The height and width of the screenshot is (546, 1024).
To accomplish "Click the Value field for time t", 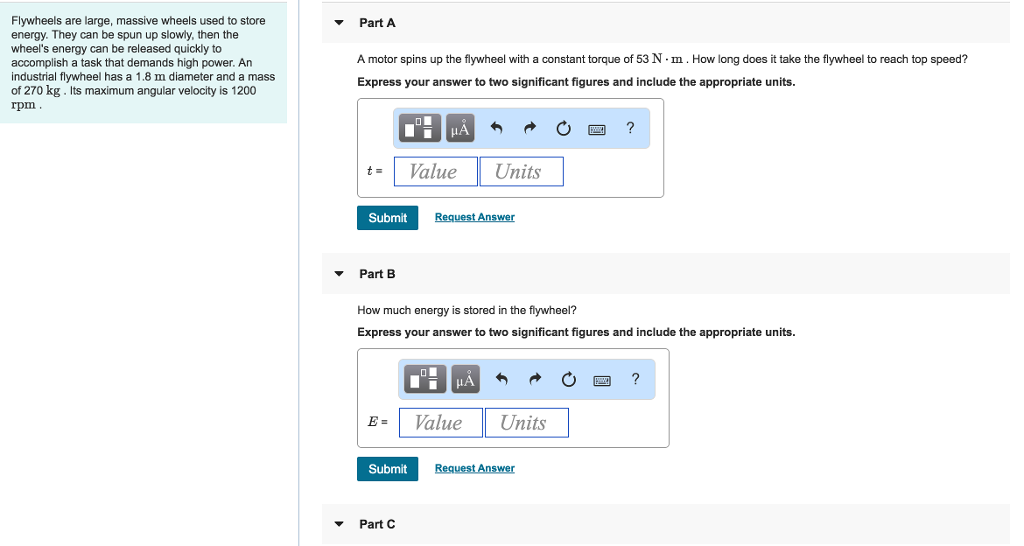I will click(435, 172).
